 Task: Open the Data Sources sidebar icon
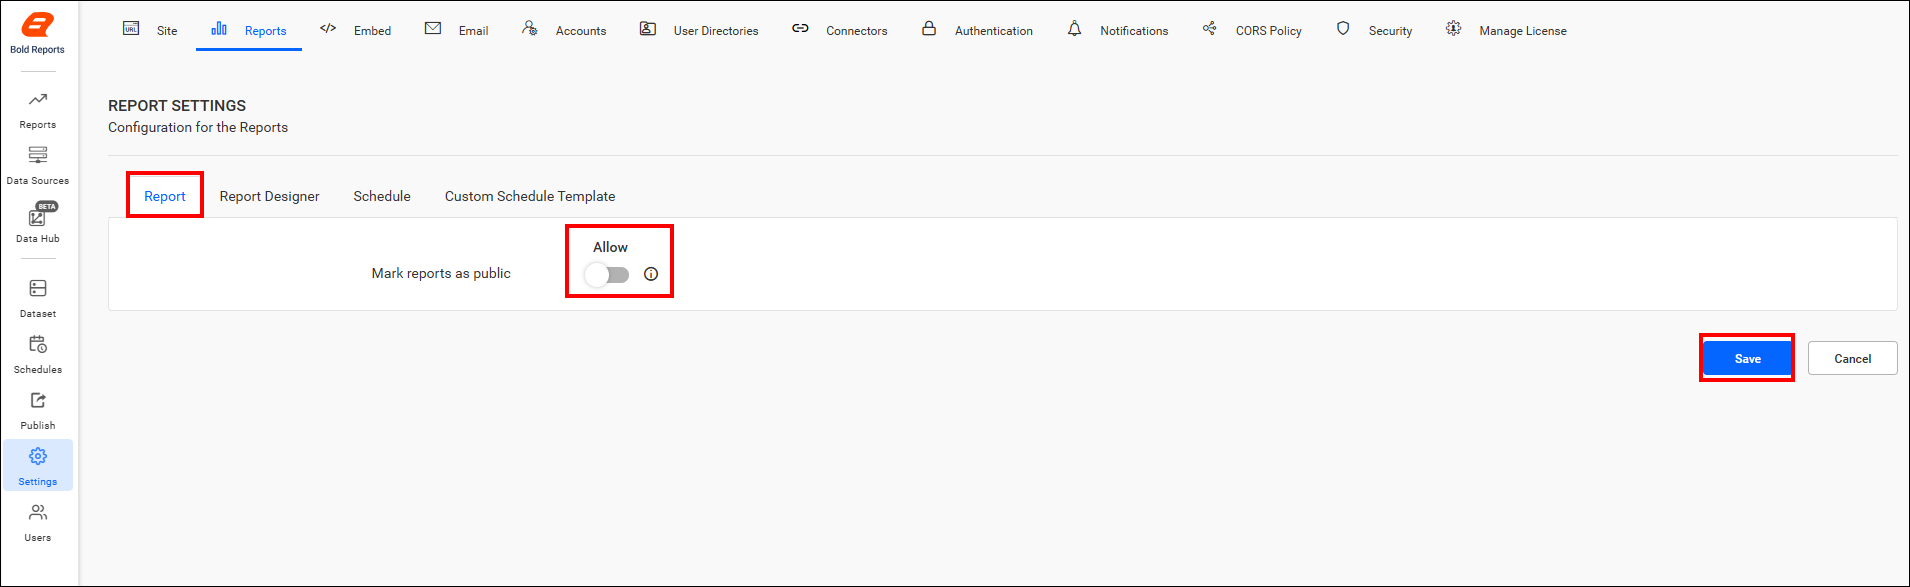[x=38, y=155]
